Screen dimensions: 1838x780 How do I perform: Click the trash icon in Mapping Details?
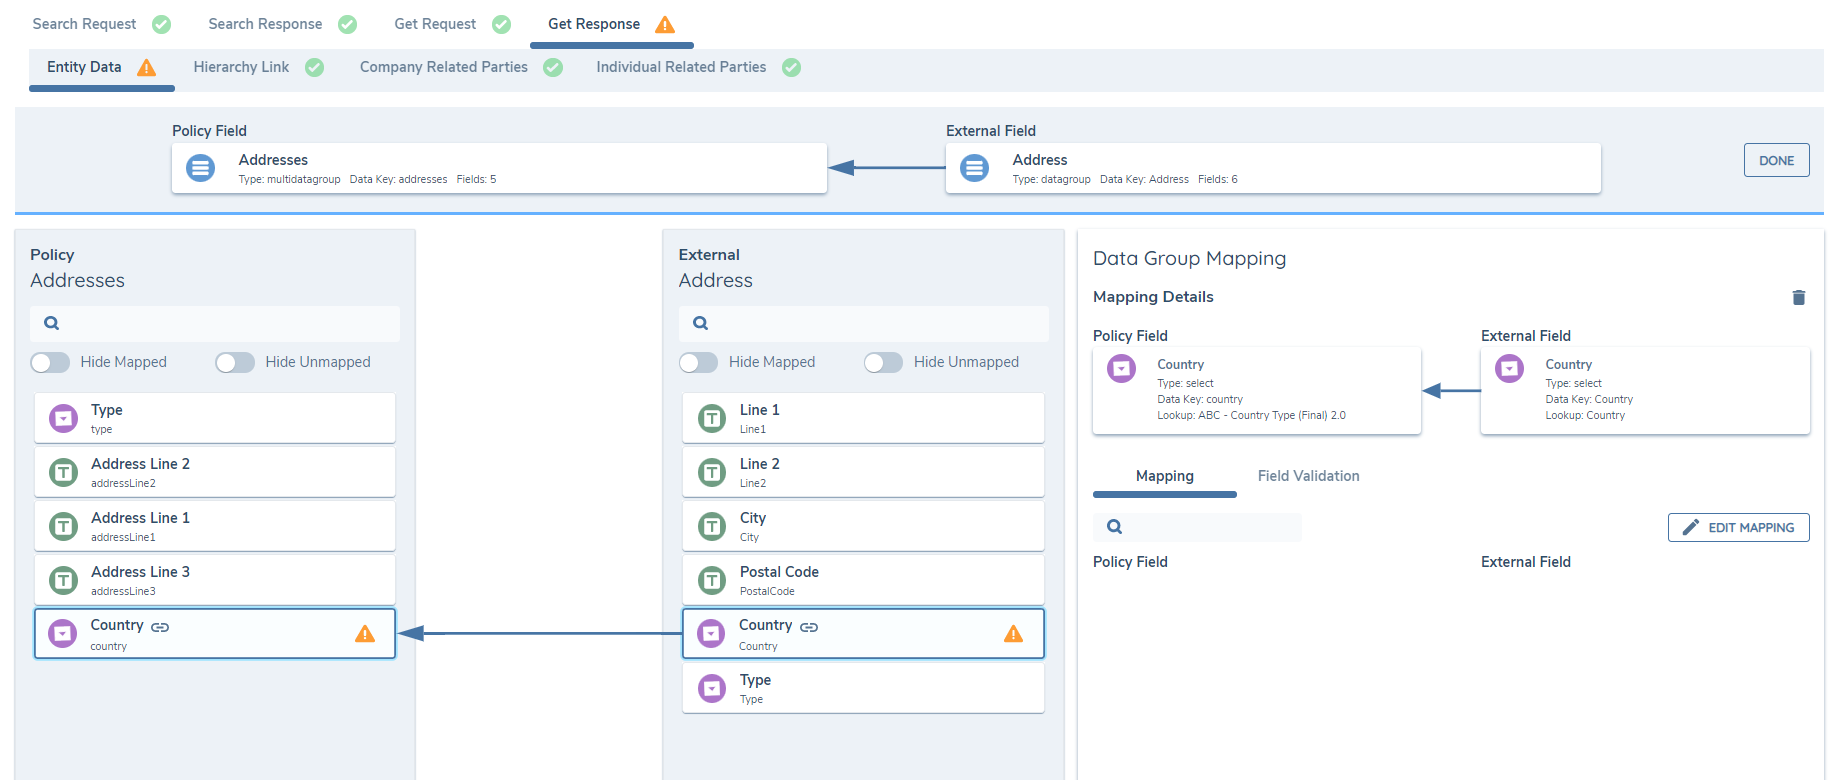1798,298
